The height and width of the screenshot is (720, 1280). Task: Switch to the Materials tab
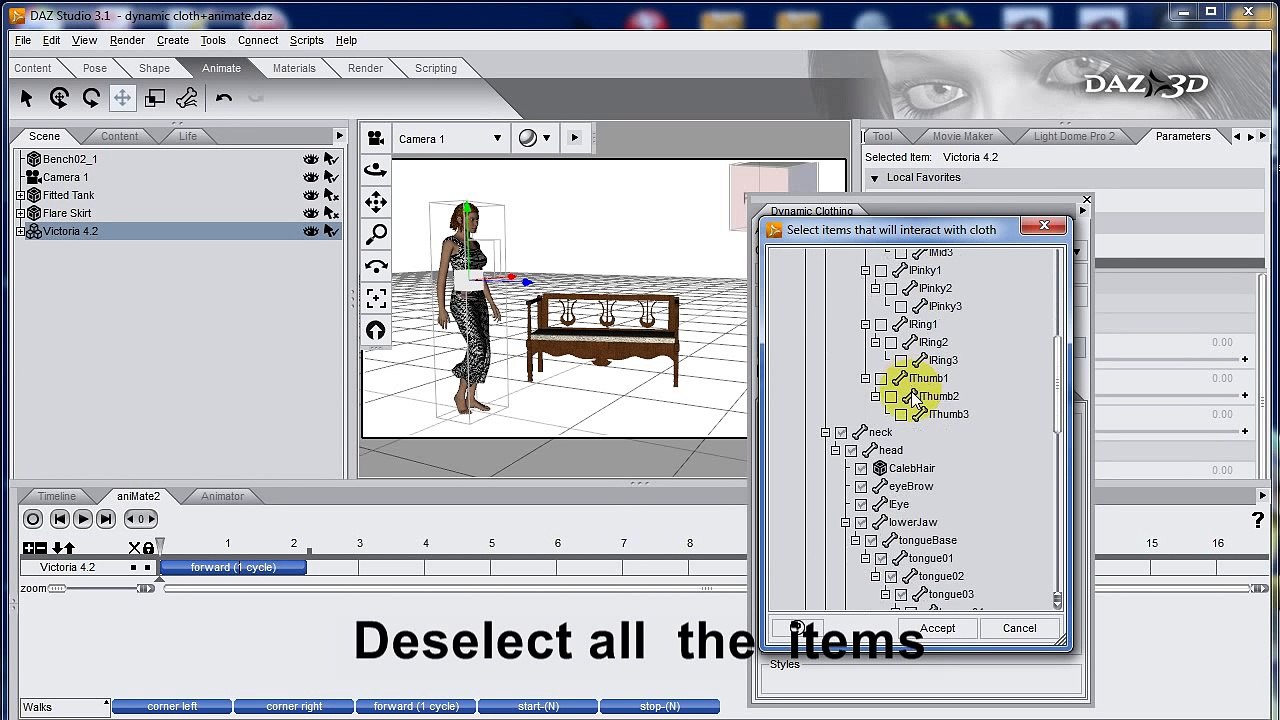[294, 68]
